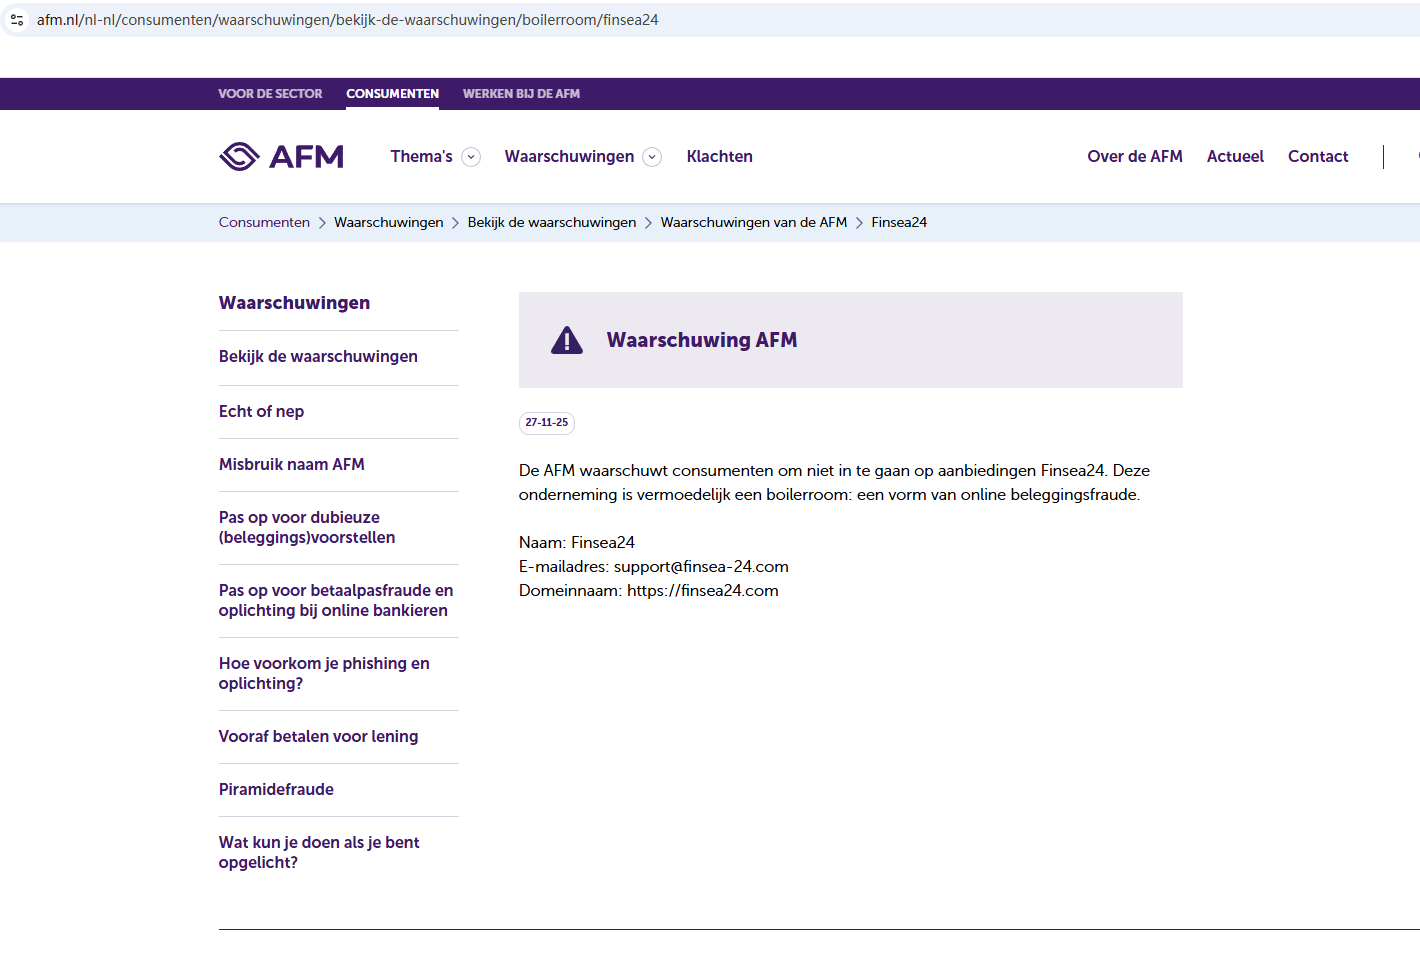Image resolution: width=1420 pixels, height=970 pixels.
Task: Click the Naam: Finsea24 line
Action: (577, 543)
